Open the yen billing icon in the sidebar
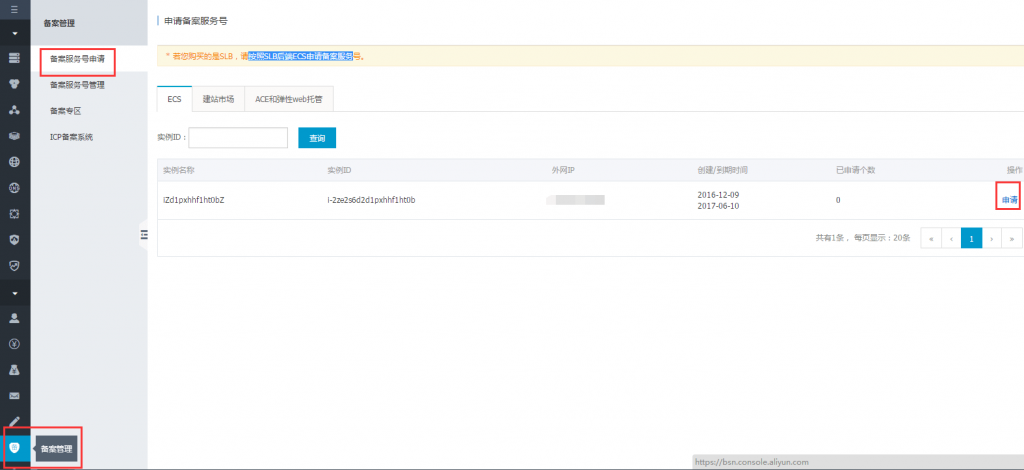The image size is (1024, 470). [15, 345]
